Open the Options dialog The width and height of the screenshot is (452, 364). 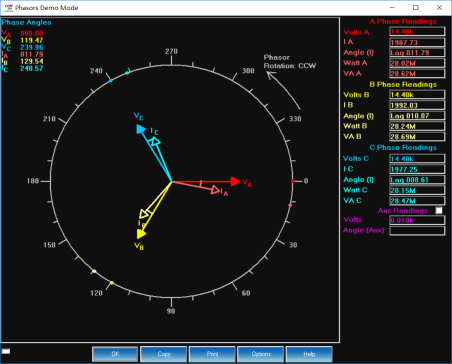click(261, 354)
